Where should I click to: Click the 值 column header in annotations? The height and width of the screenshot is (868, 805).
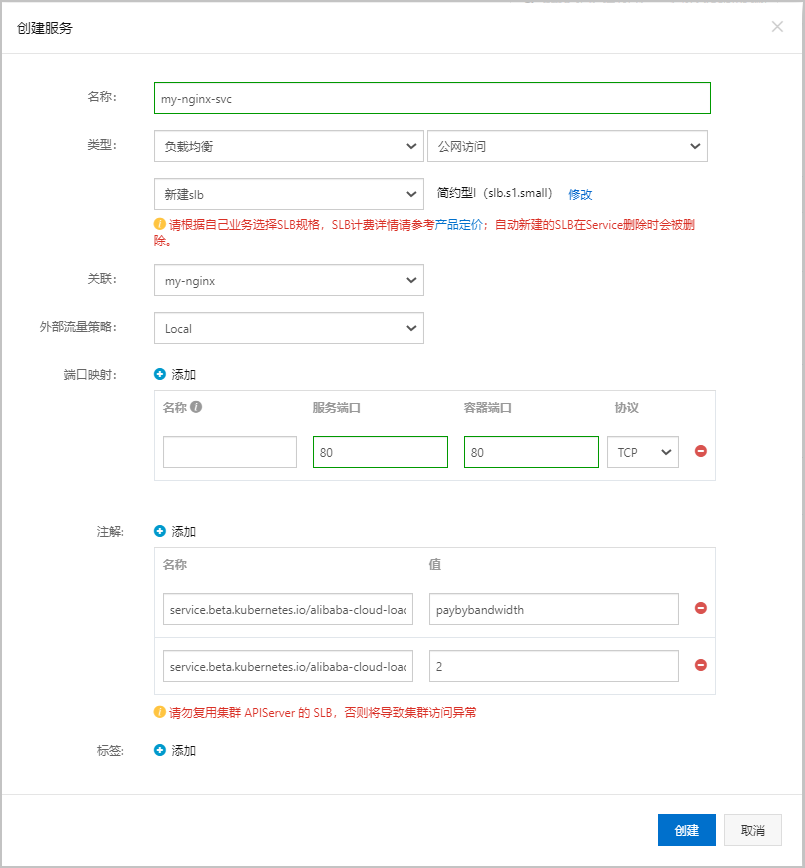coord(435,564)
